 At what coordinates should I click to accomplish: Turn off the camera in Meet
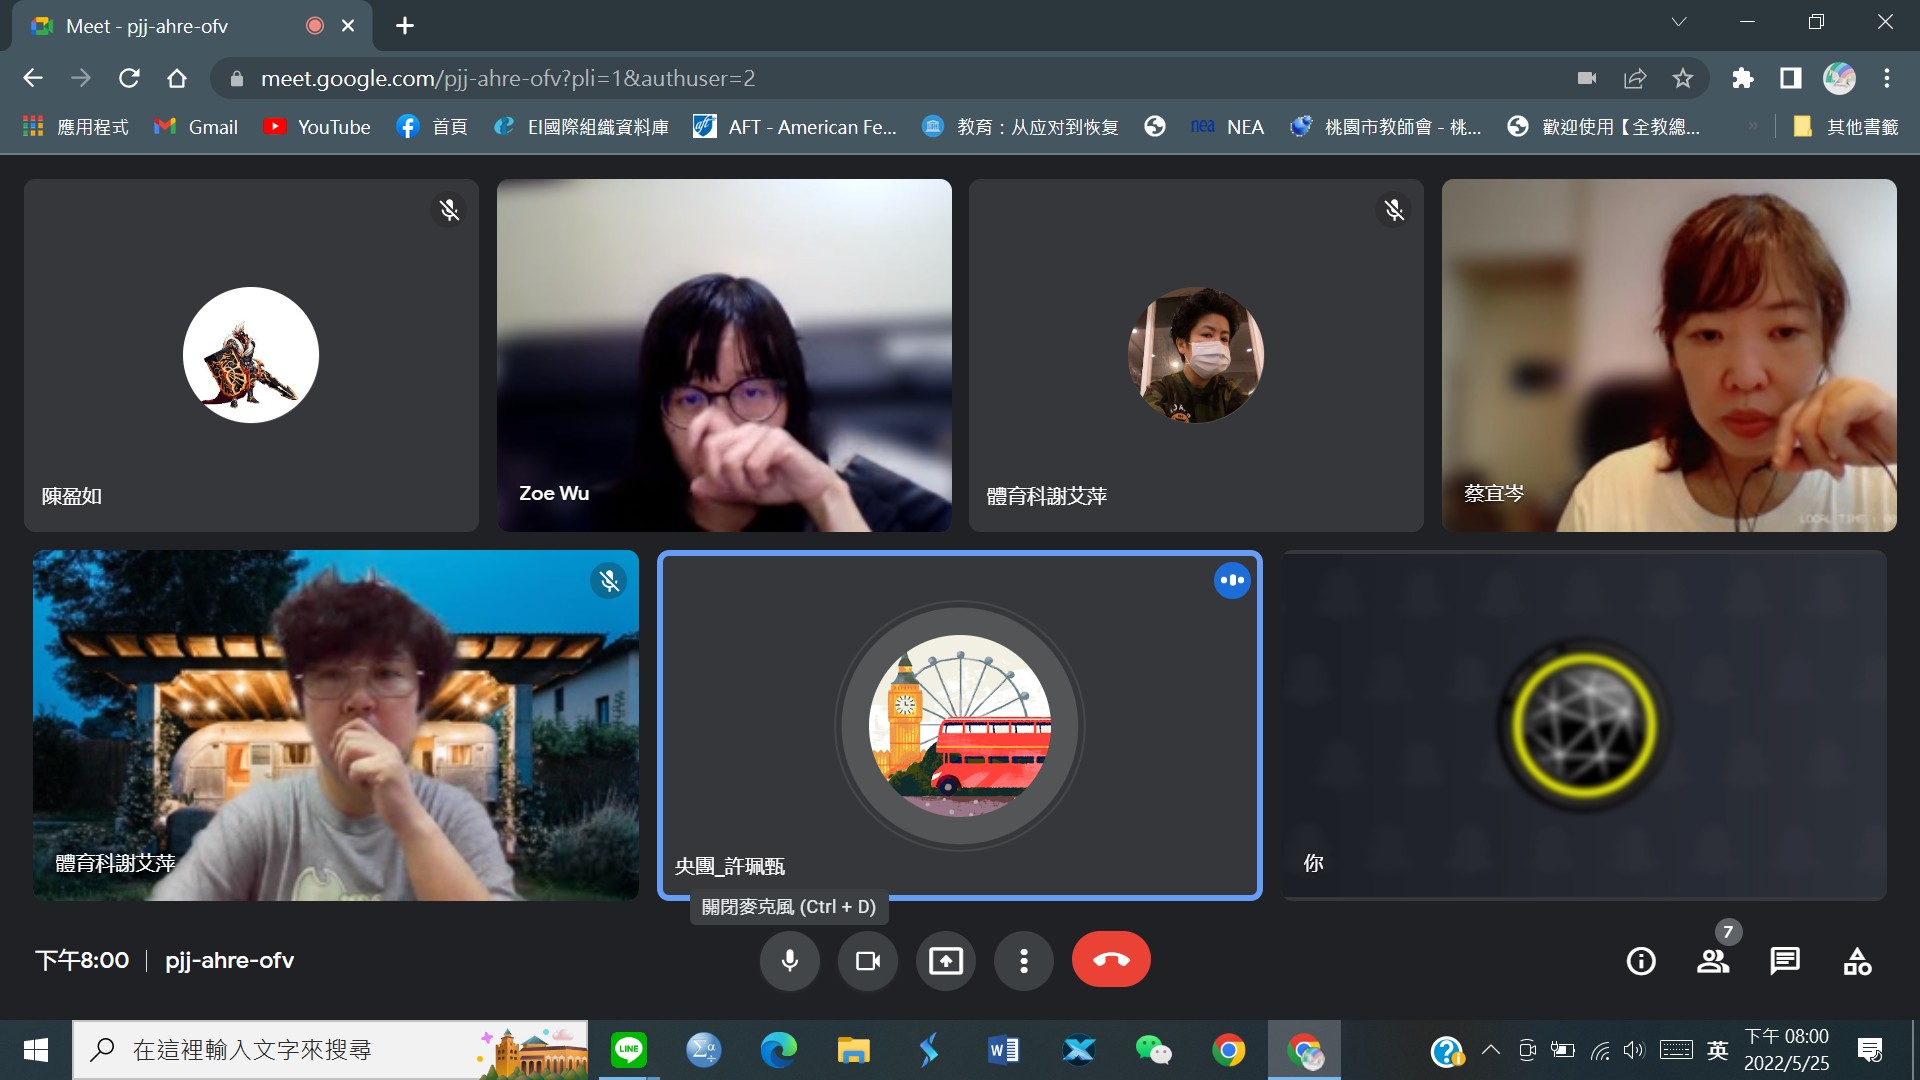coord(867,961)
